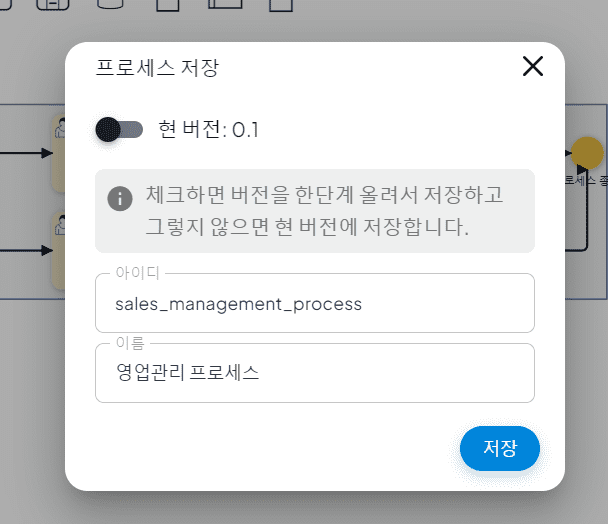Select the pool participant palette icon
Screen dimensions: 608x524
pos(225,3)
